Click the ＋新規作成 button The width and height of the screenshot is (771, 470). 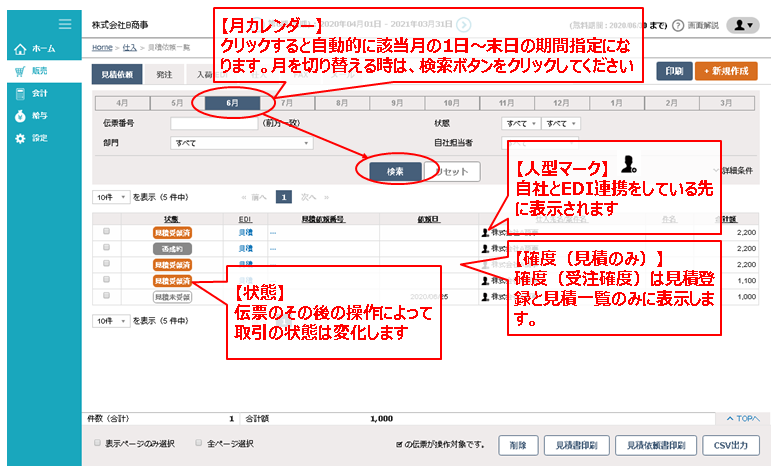coord(727,72)
